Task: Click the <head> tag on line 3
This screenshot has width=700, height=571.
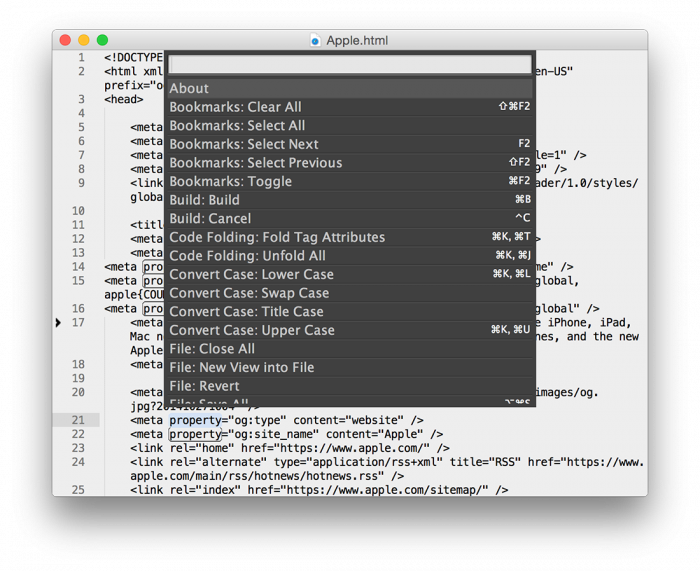Action: 124,99
